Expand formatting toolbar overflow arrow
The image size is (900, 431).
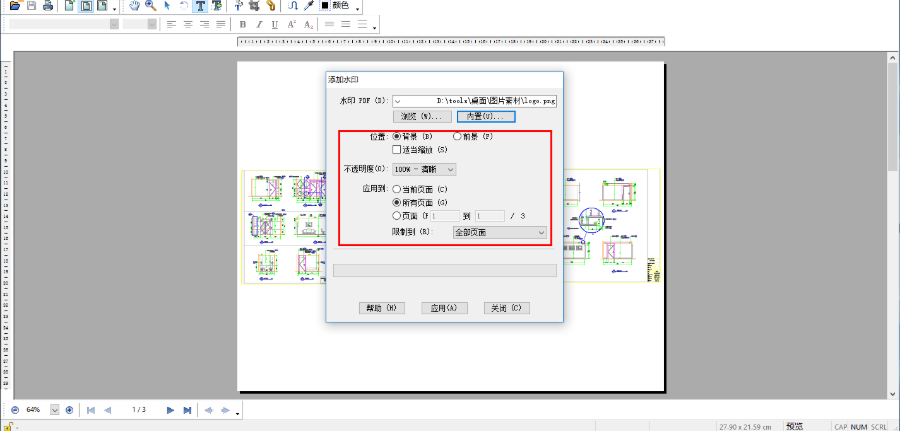(375, 26)
